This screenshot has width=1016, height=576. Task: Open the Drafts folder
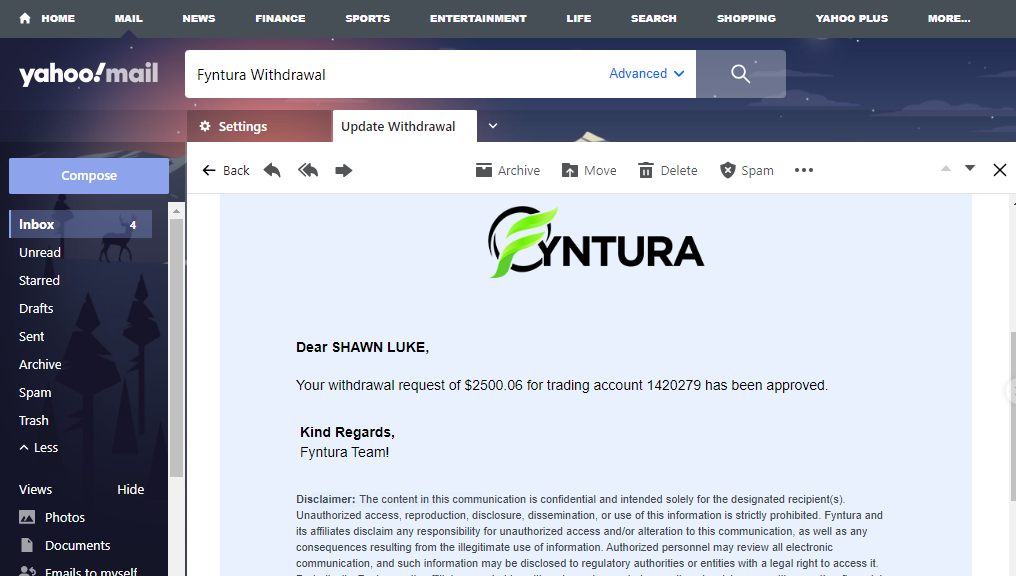coord(36,308)
